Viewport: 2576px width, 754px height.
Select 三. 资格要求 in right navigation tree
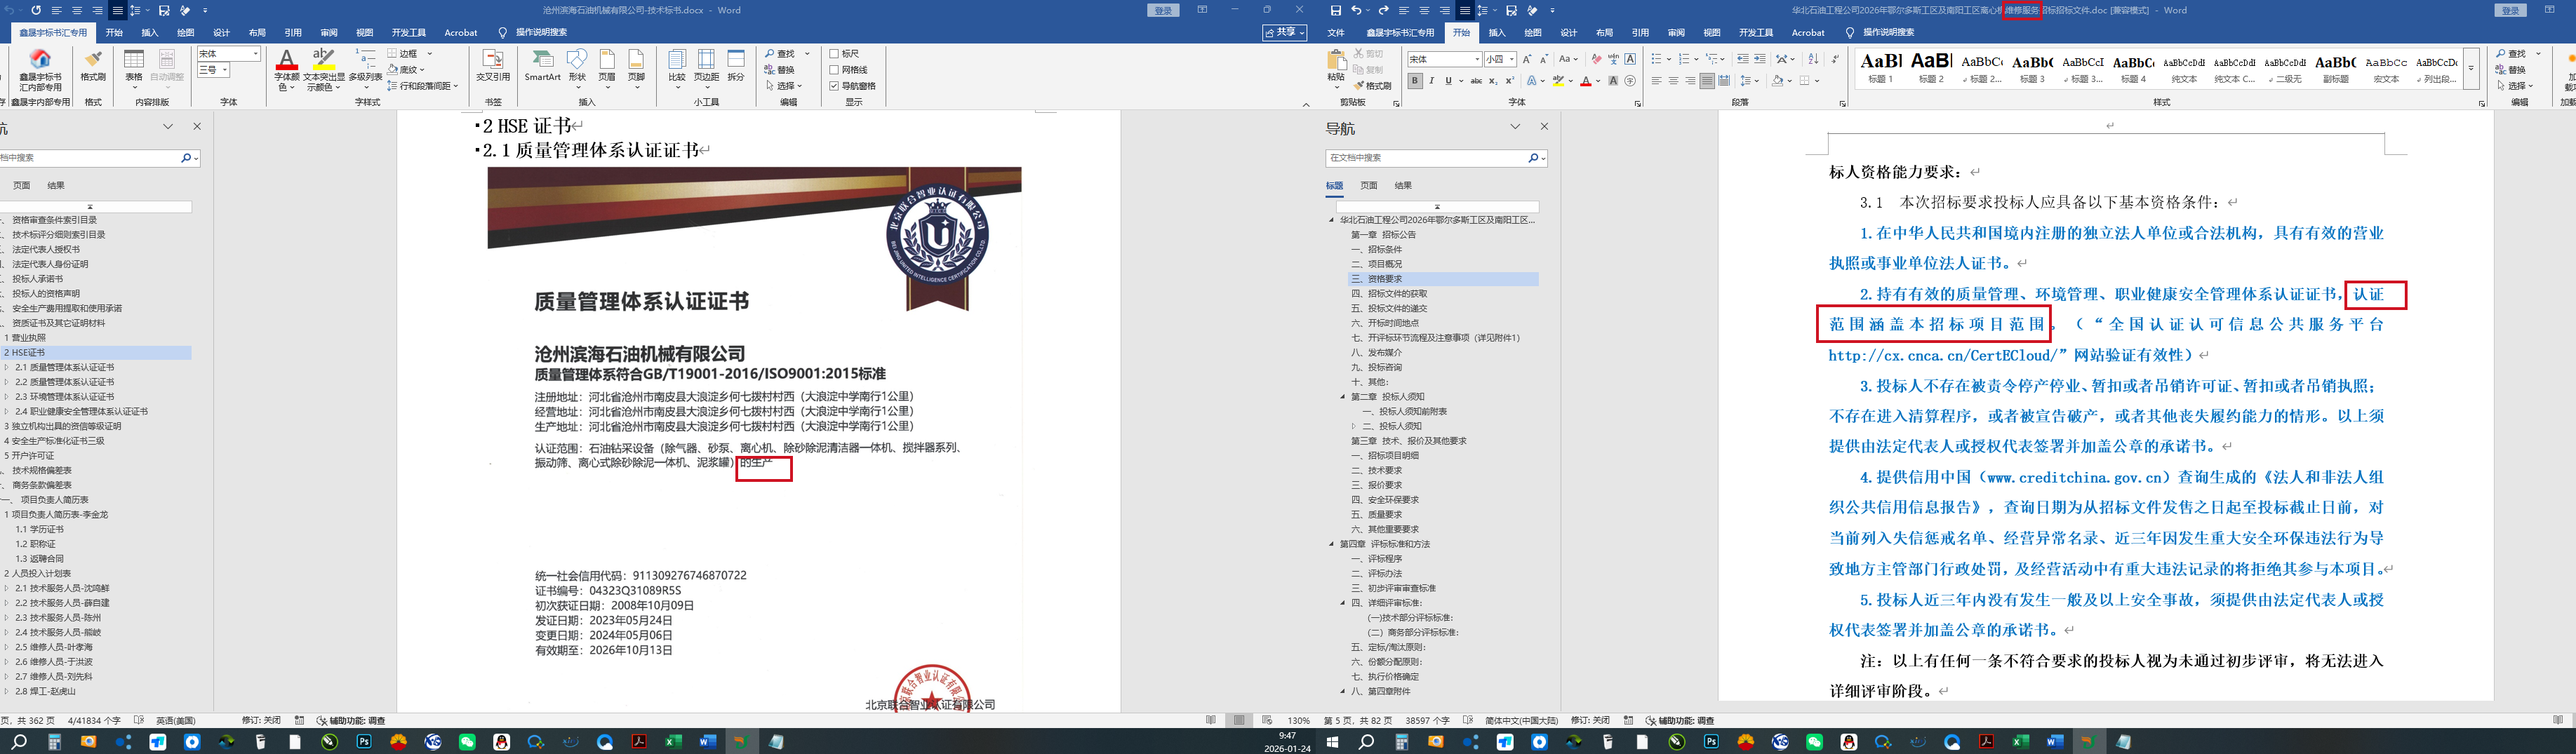[1443, 279]
